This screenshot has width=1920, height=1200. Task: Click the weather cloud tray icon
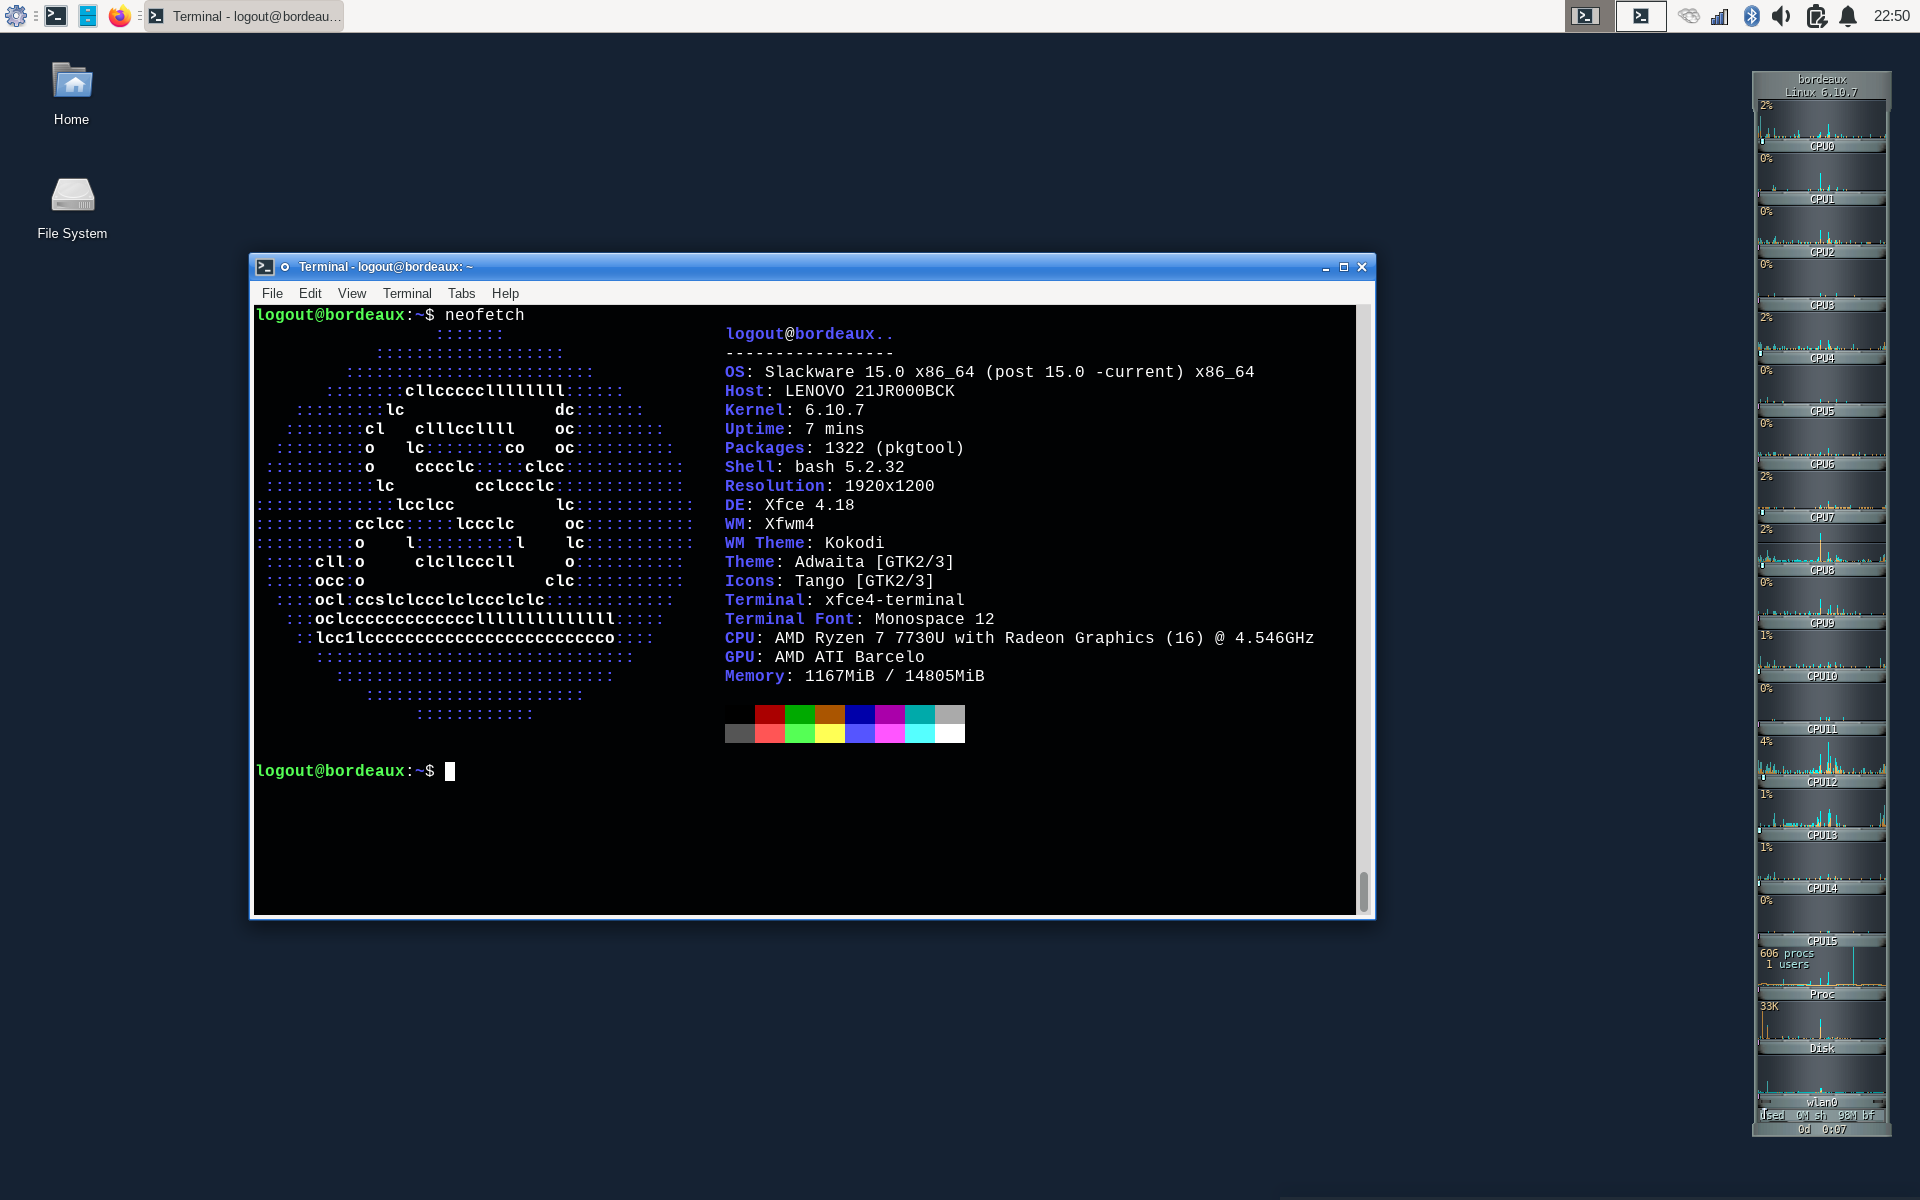click(1688, 16)
